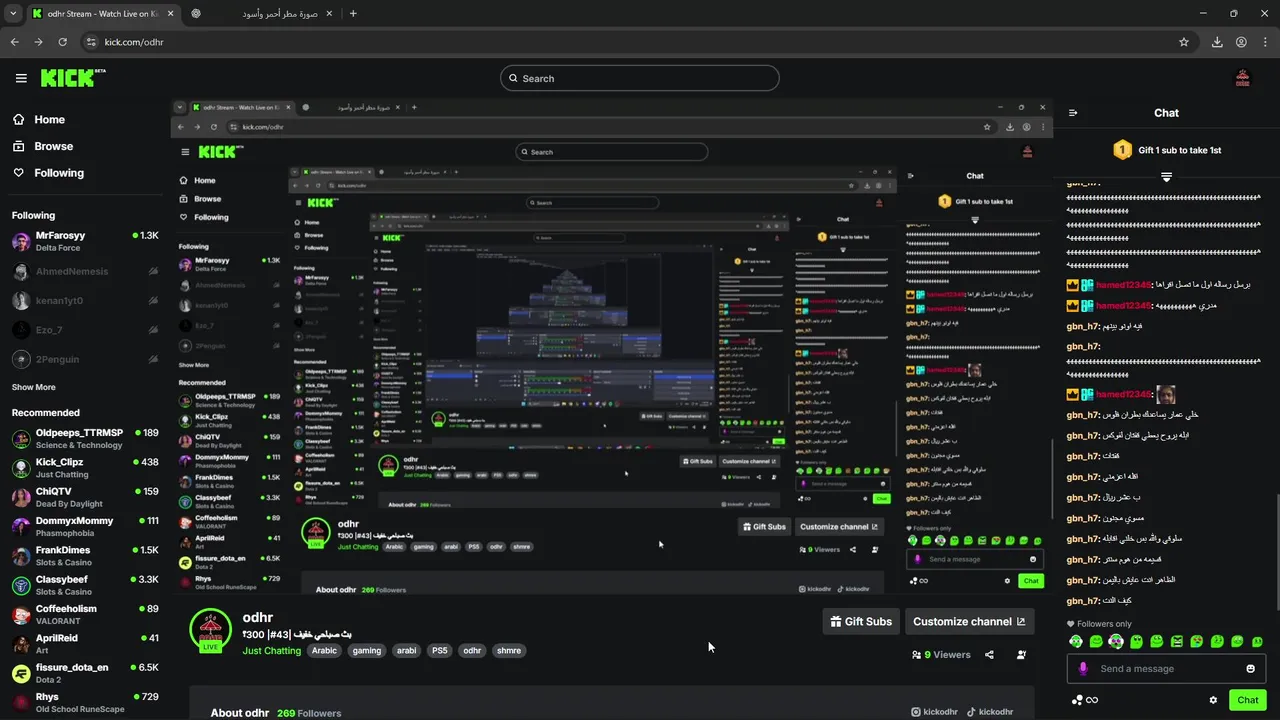
Task: Open the Kick hamburger menu beside the main logo
Action: pyautogui.click(x=21, y=78)
